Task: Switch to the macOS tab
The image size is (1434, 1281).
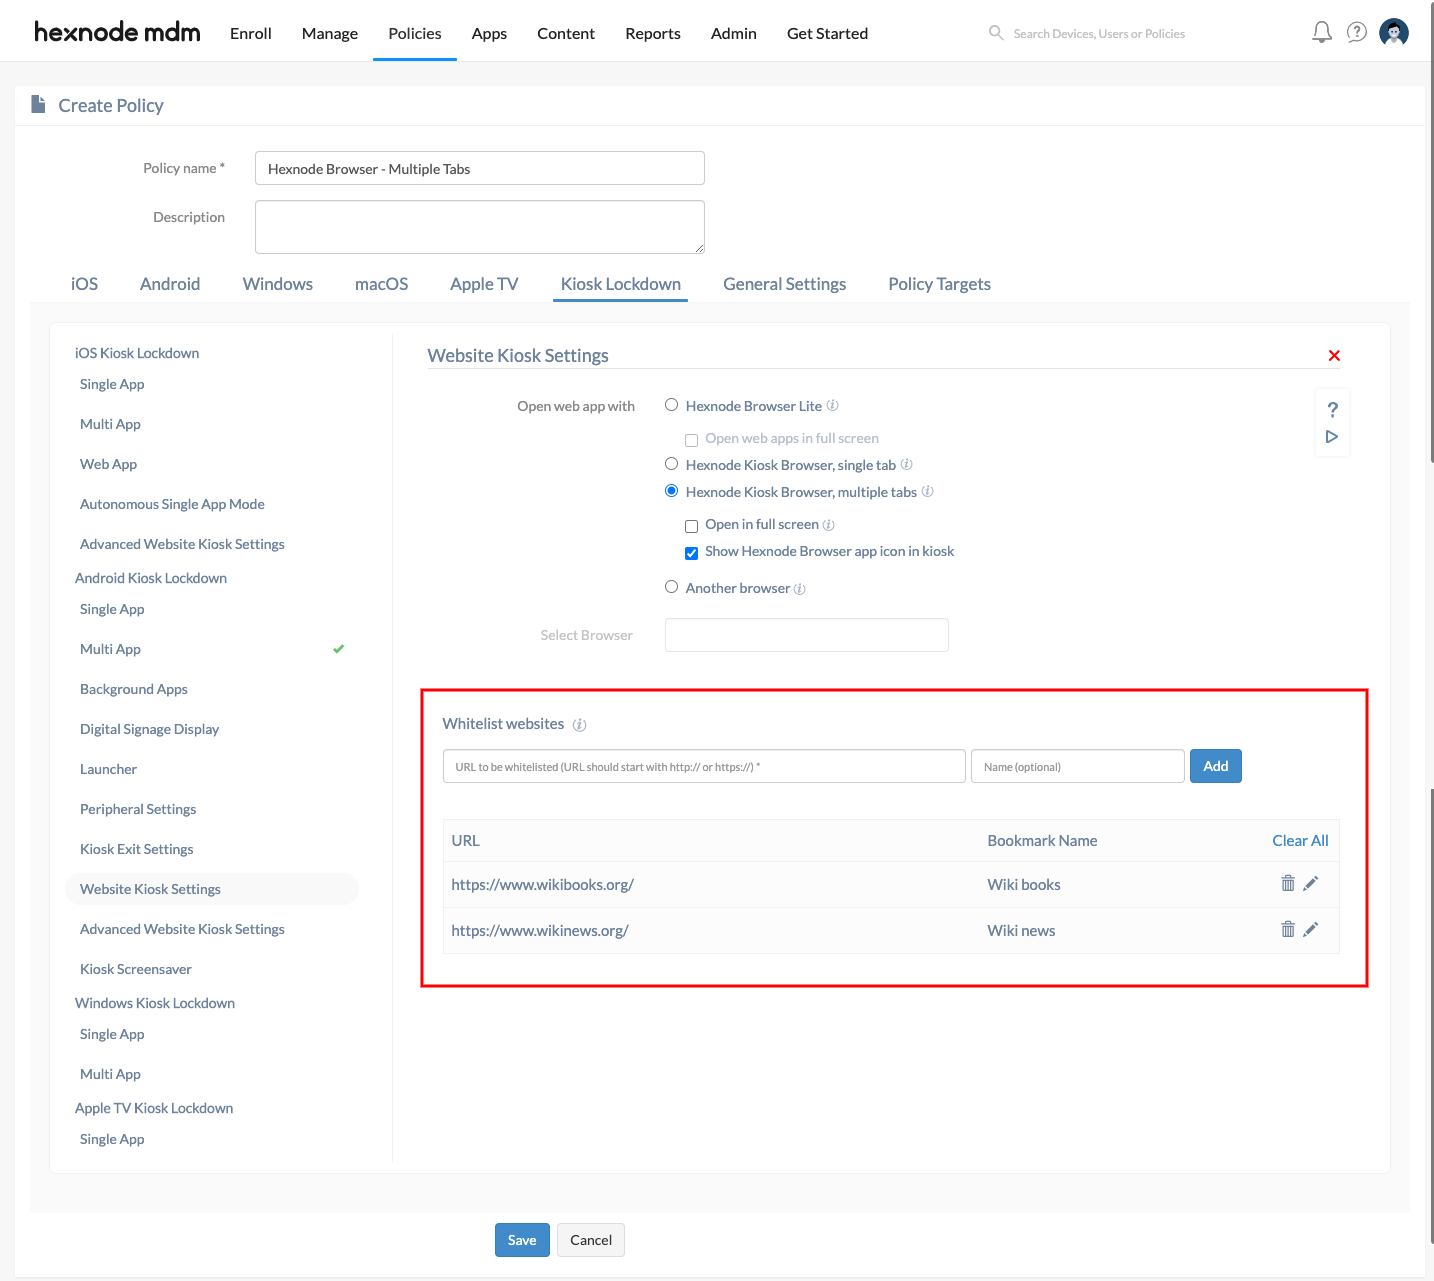Action: (x=382, y=284)
